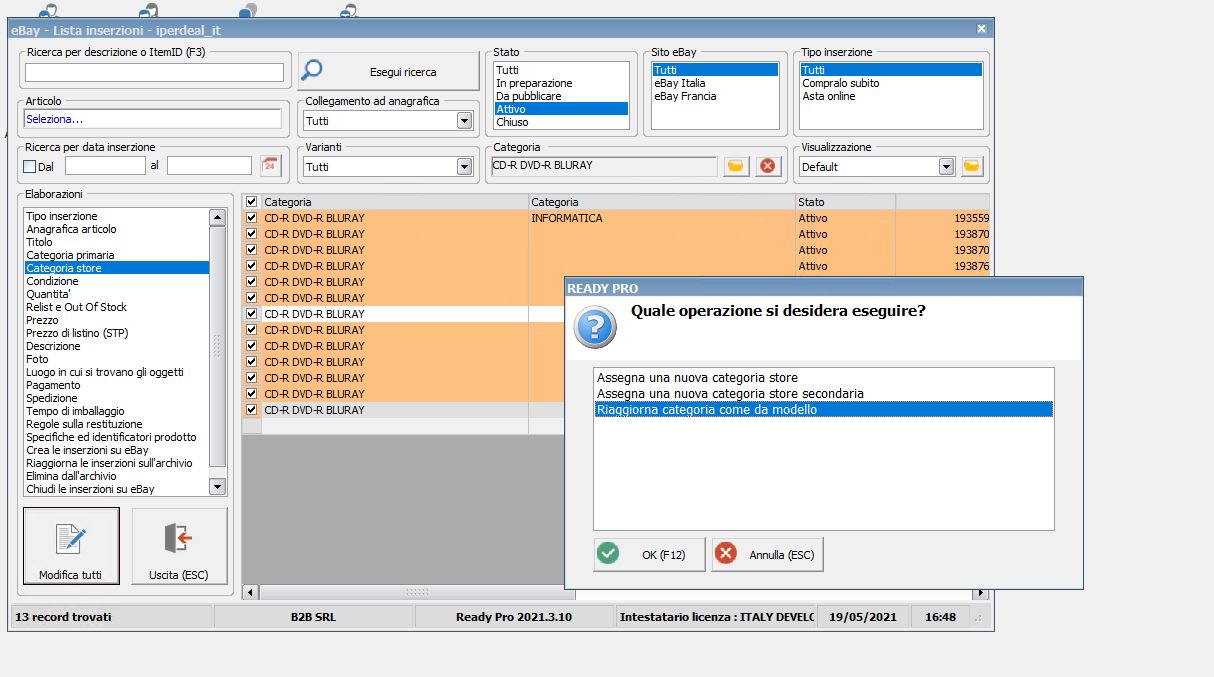
Task: Select 'Tempo di imballaggio'
Action: click(x=117, y=411)
